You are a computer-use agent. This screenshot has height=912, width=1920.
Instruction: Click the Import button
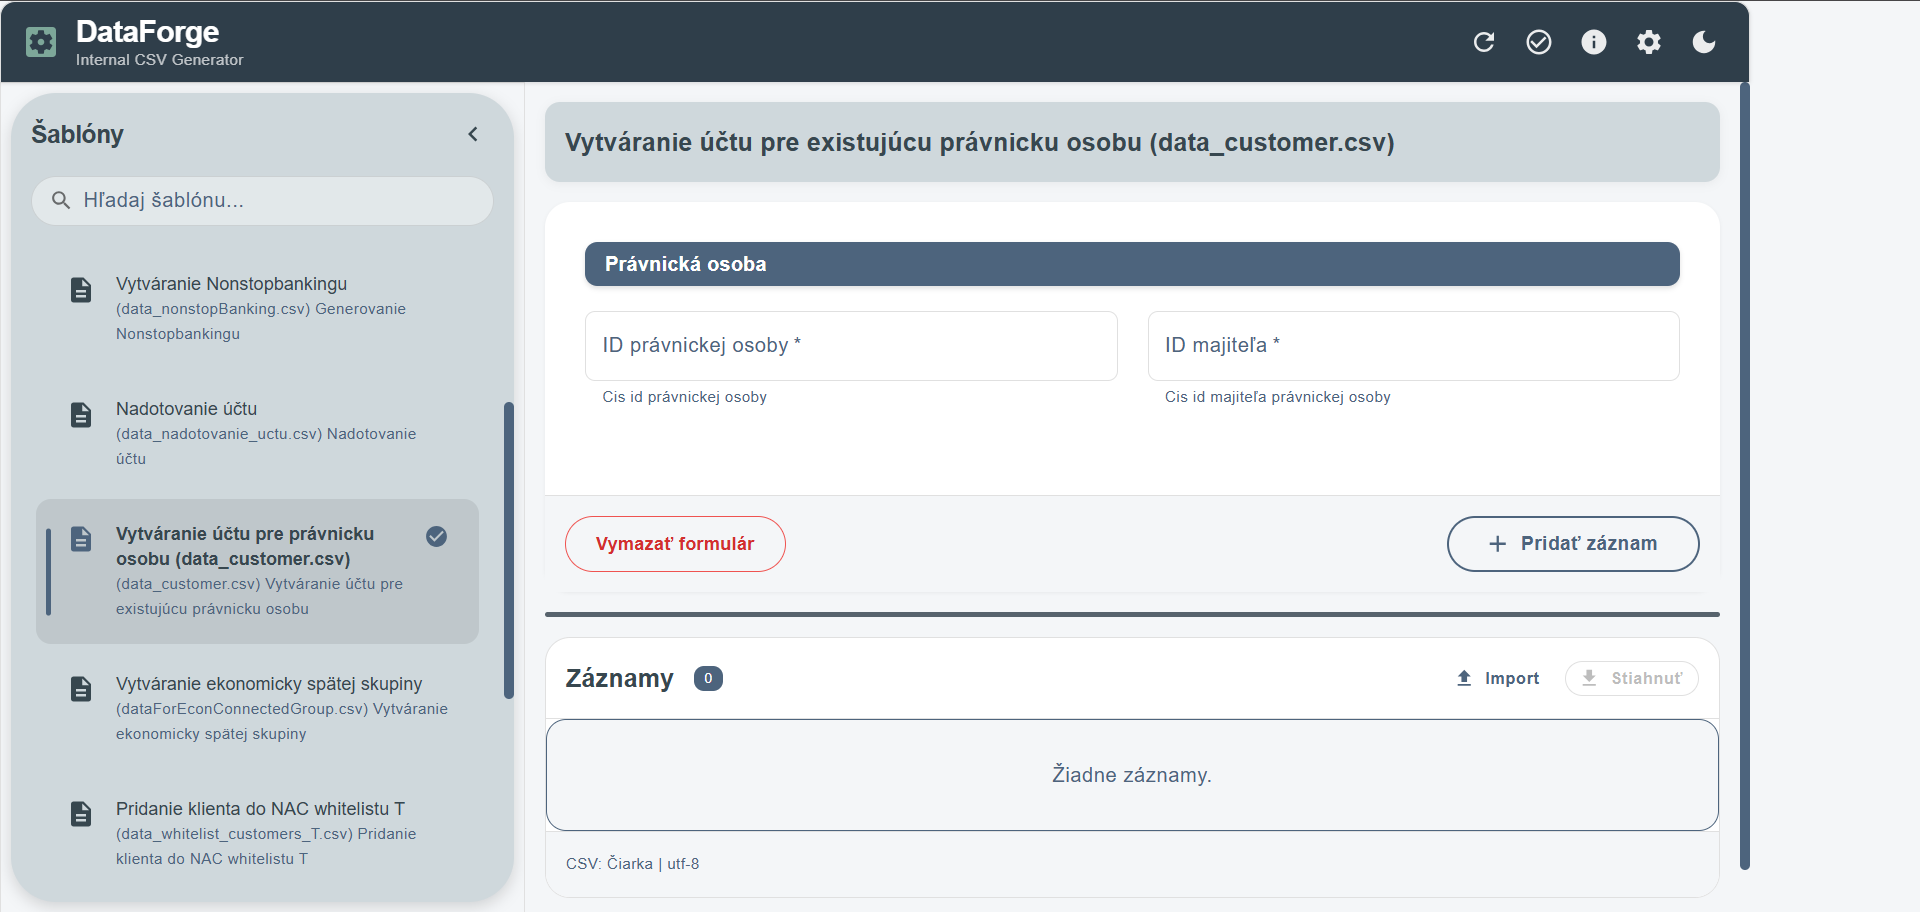click(x=1497, y=678)
